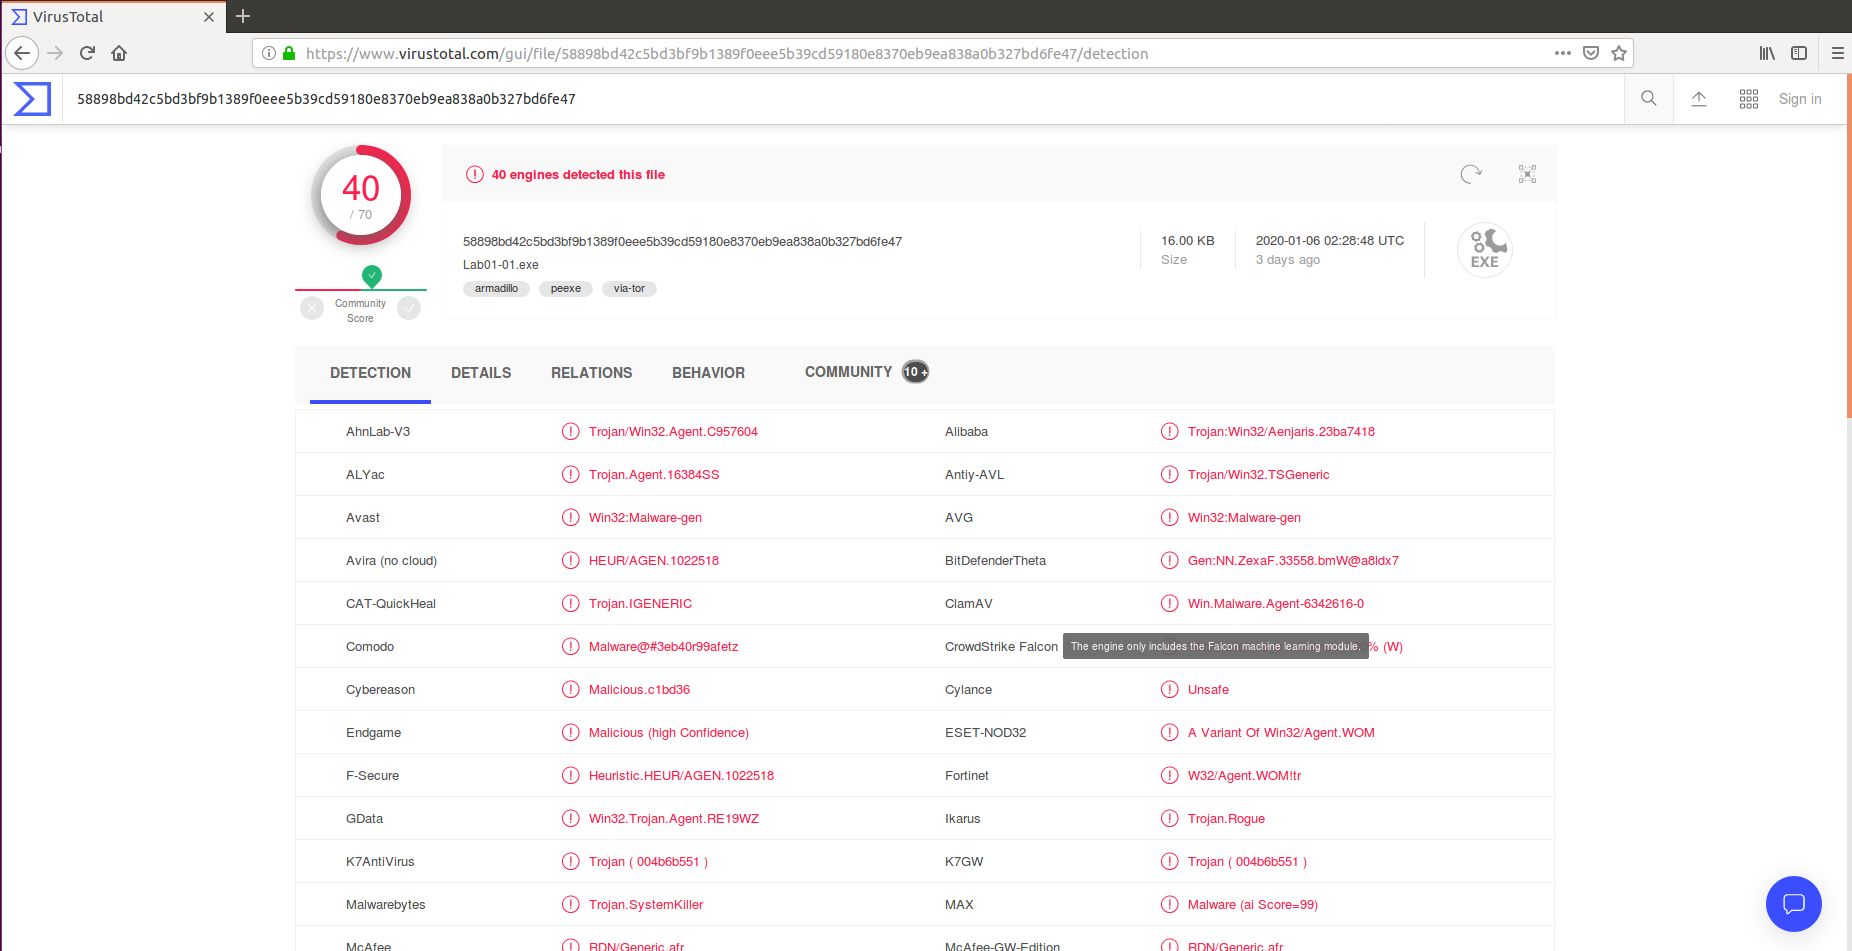Image resolution: width=1852 pixels, height=951 pixels.
Task: Click the Trojan.Agent.16384SS result
Action: click(x=654, y=475)
